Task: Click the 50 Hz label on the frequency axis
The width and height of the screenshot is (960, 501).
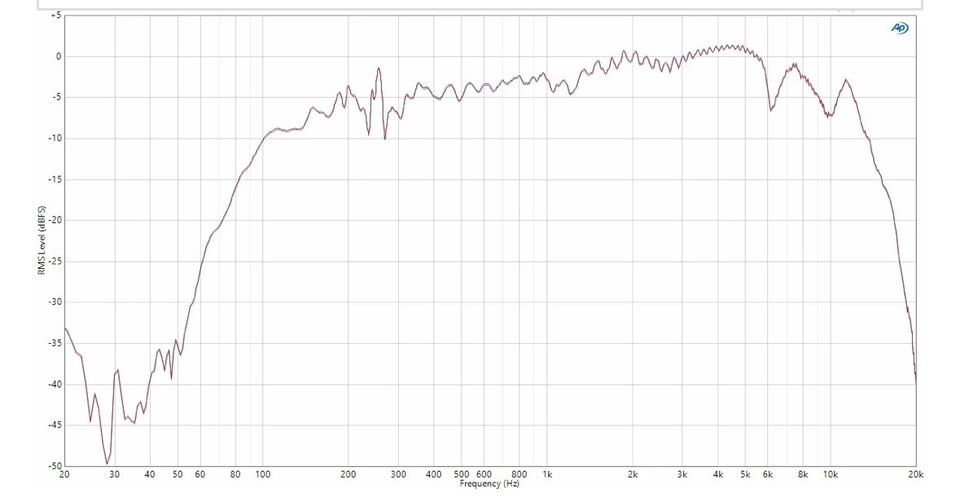Action: click(x=178, y=475)
